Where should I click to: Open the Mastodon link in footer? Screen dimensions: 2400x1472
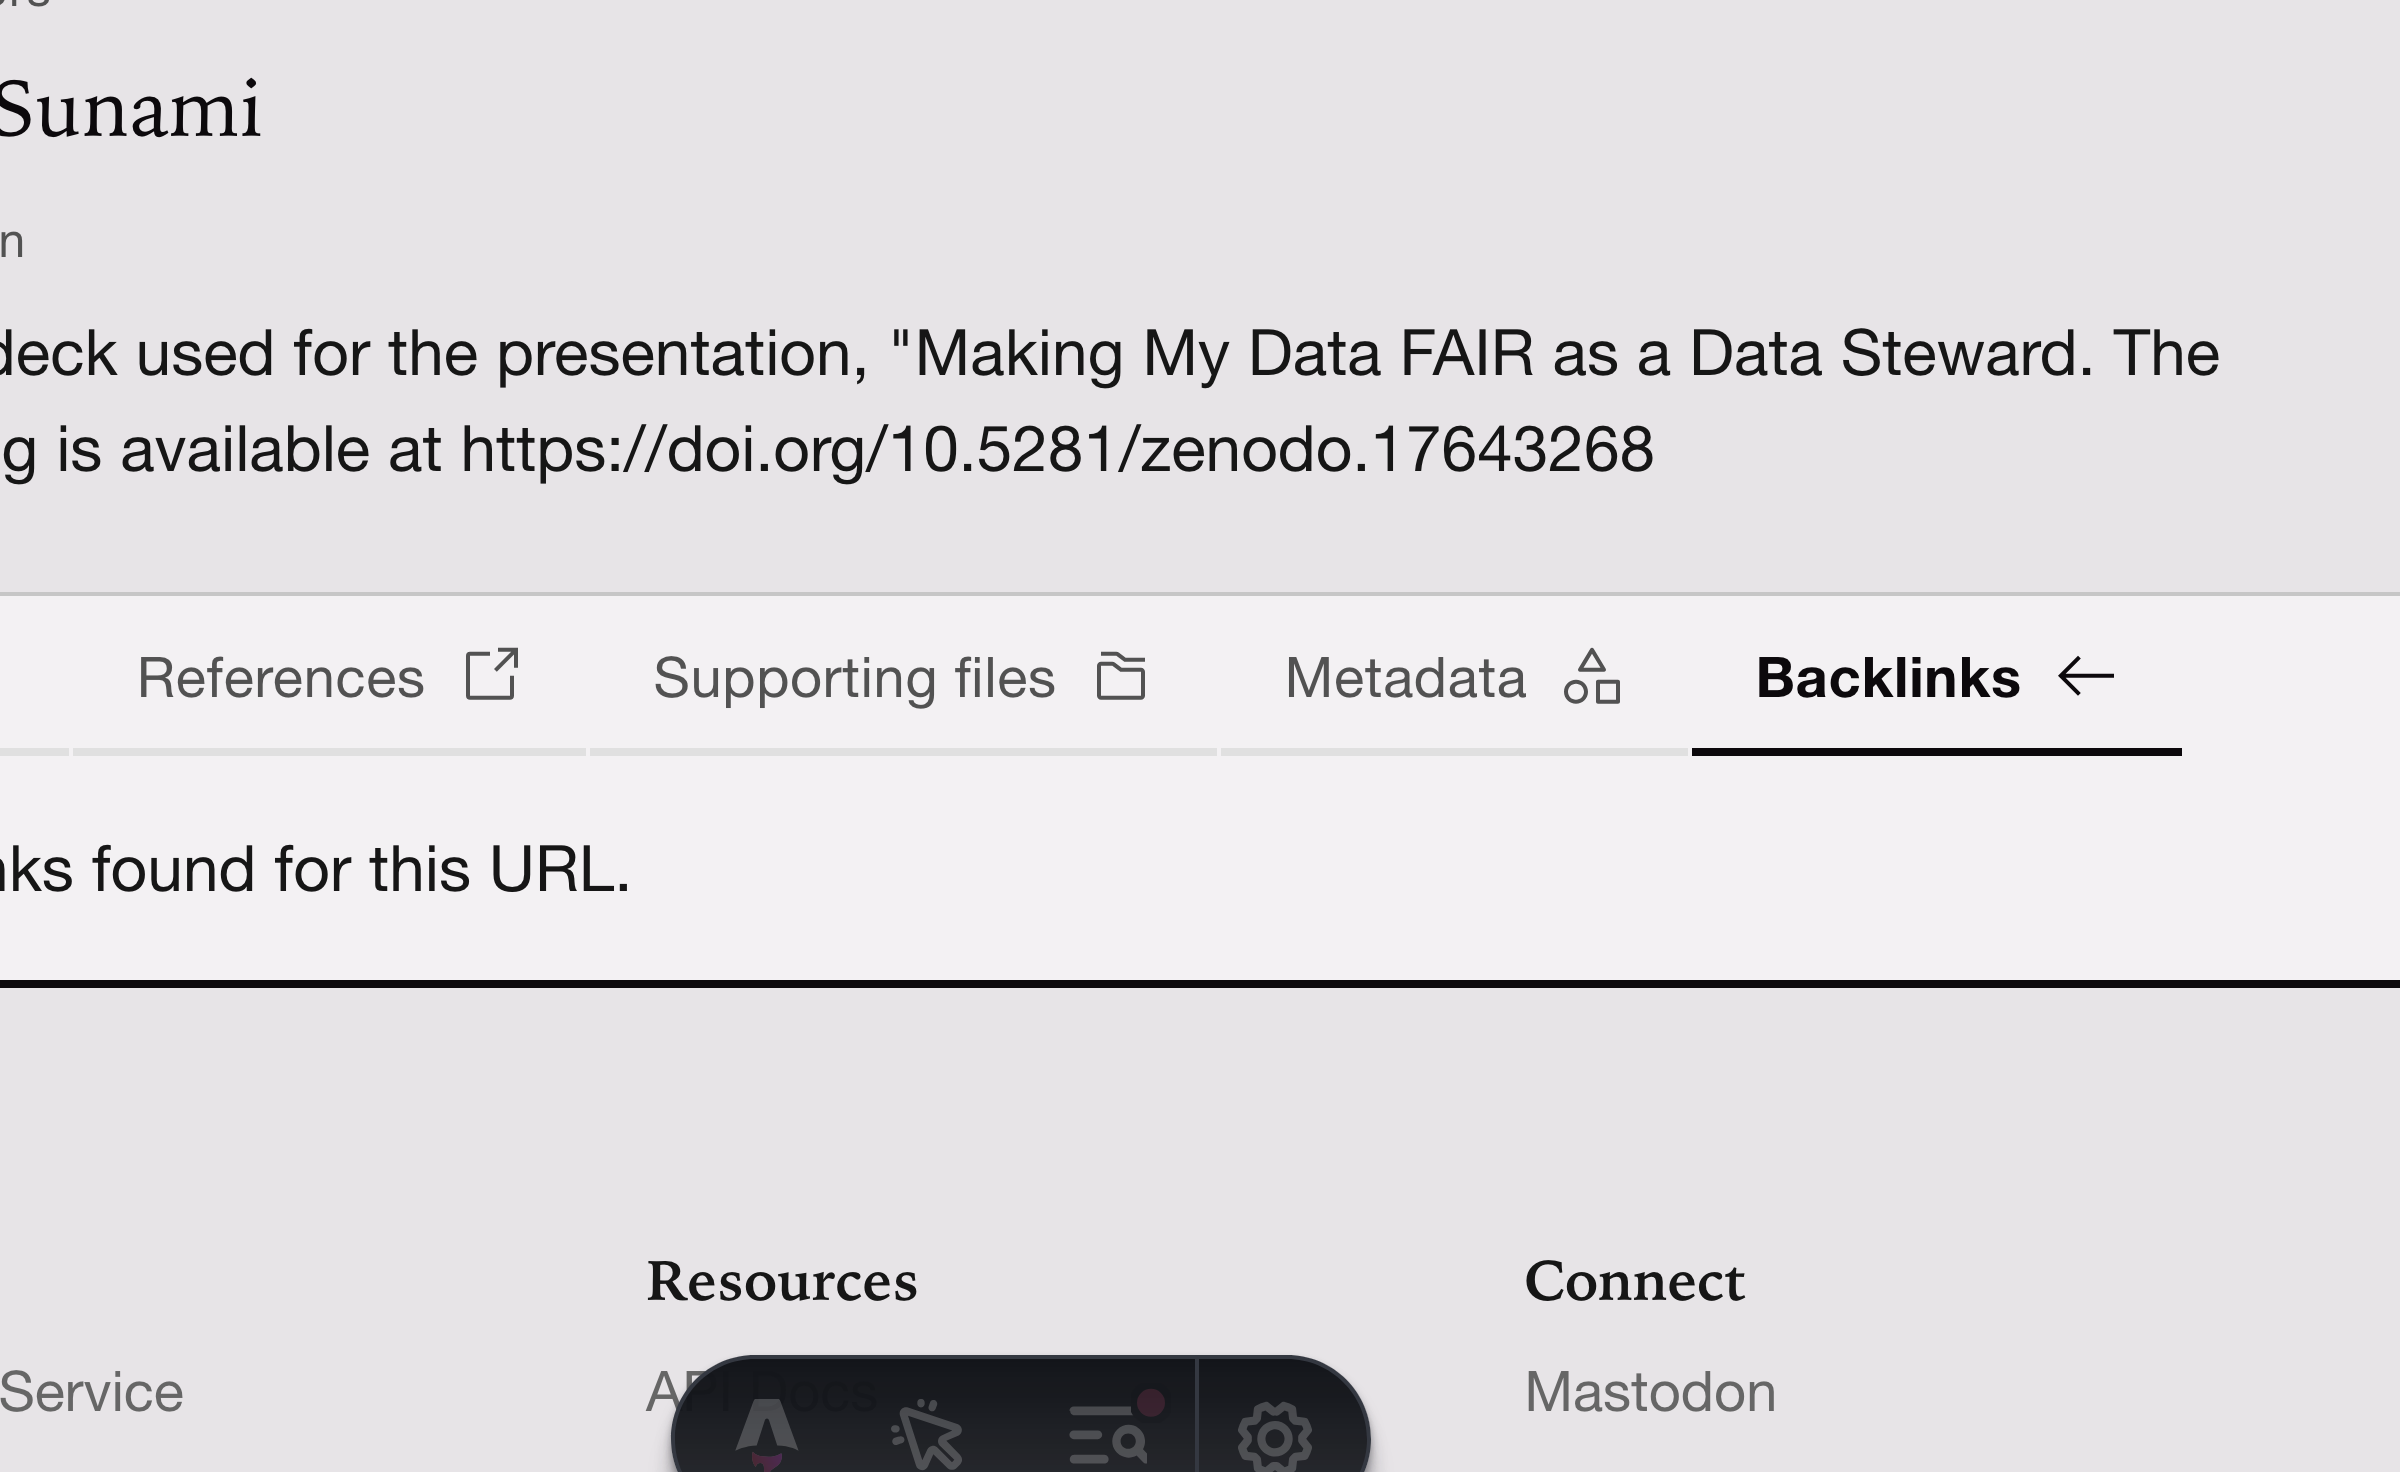click(1650, 1392)
